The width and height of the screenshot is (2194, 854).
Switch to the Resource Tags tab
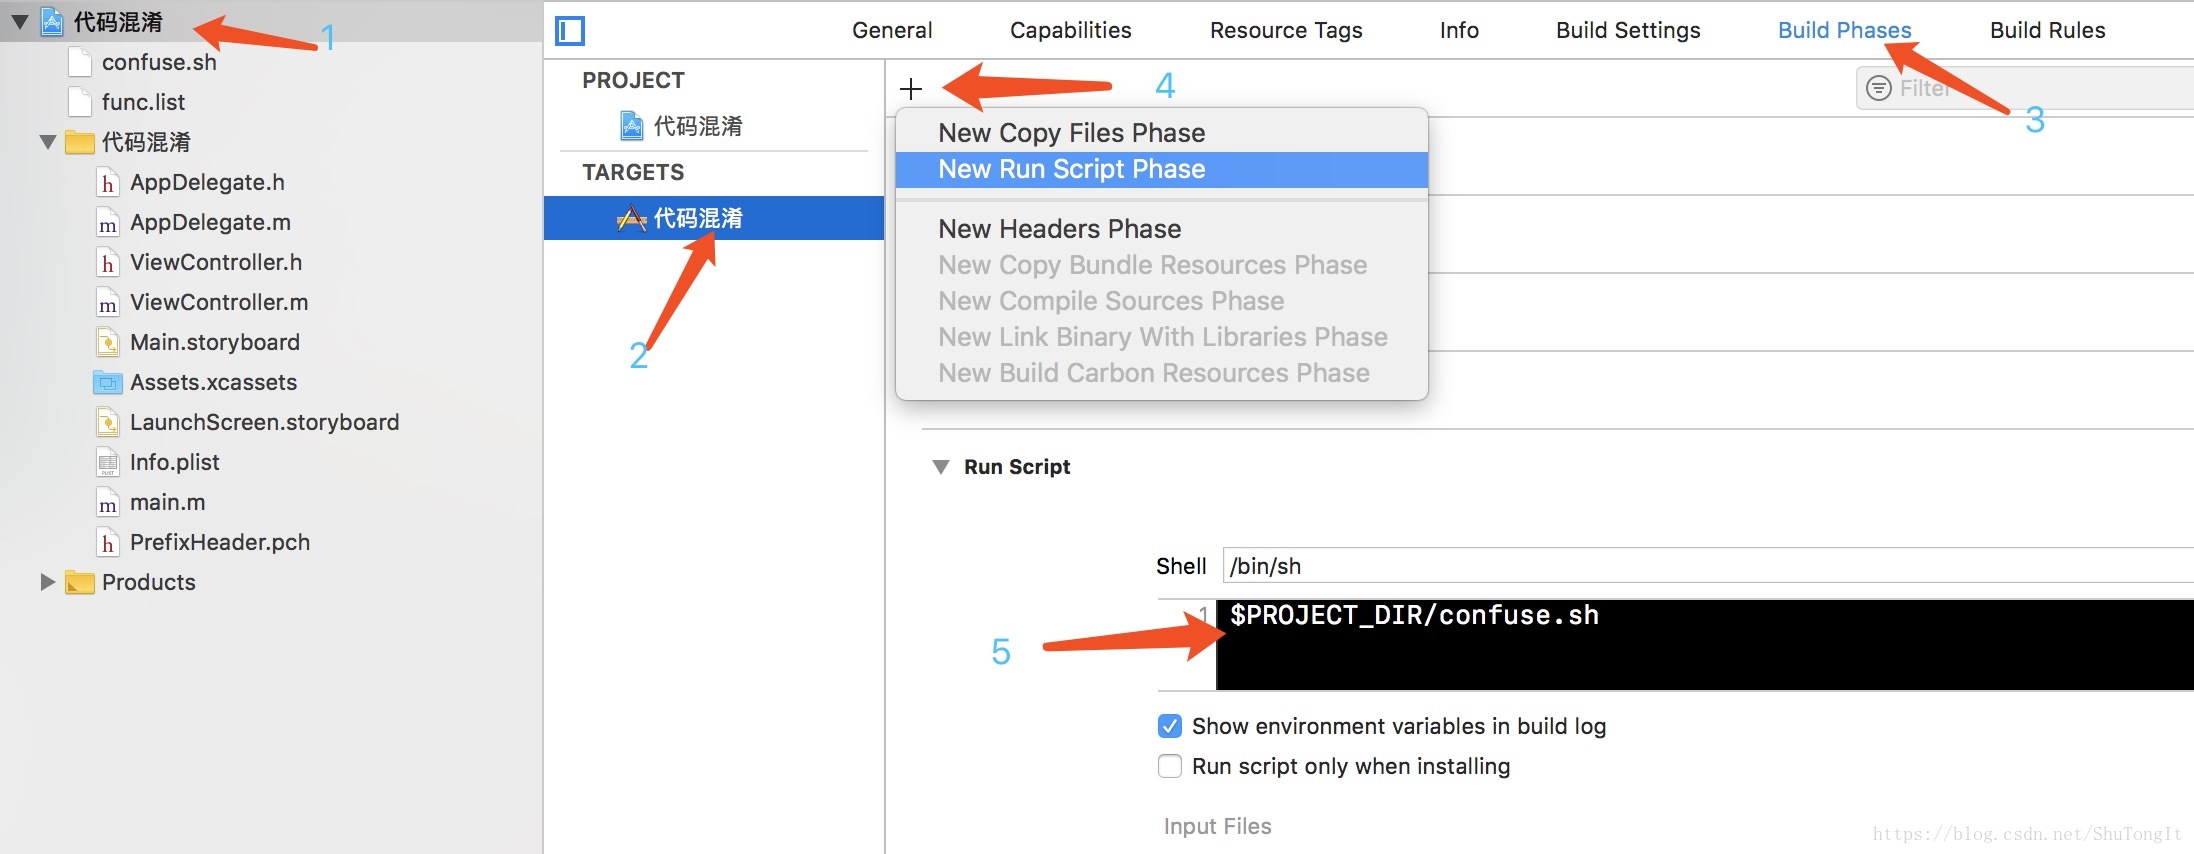(x=1286, y=30)
